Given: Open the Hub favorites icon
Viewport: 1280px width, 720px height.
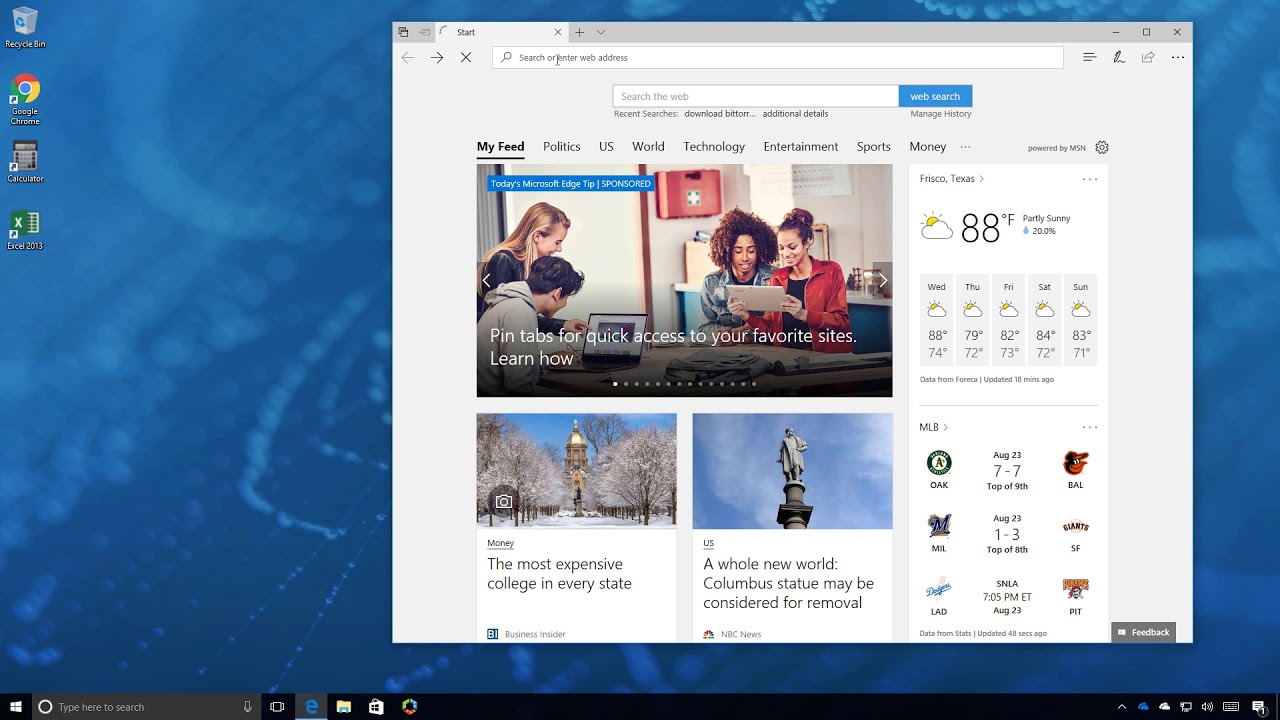Looking at the screenshot, I should [1089, 57].
